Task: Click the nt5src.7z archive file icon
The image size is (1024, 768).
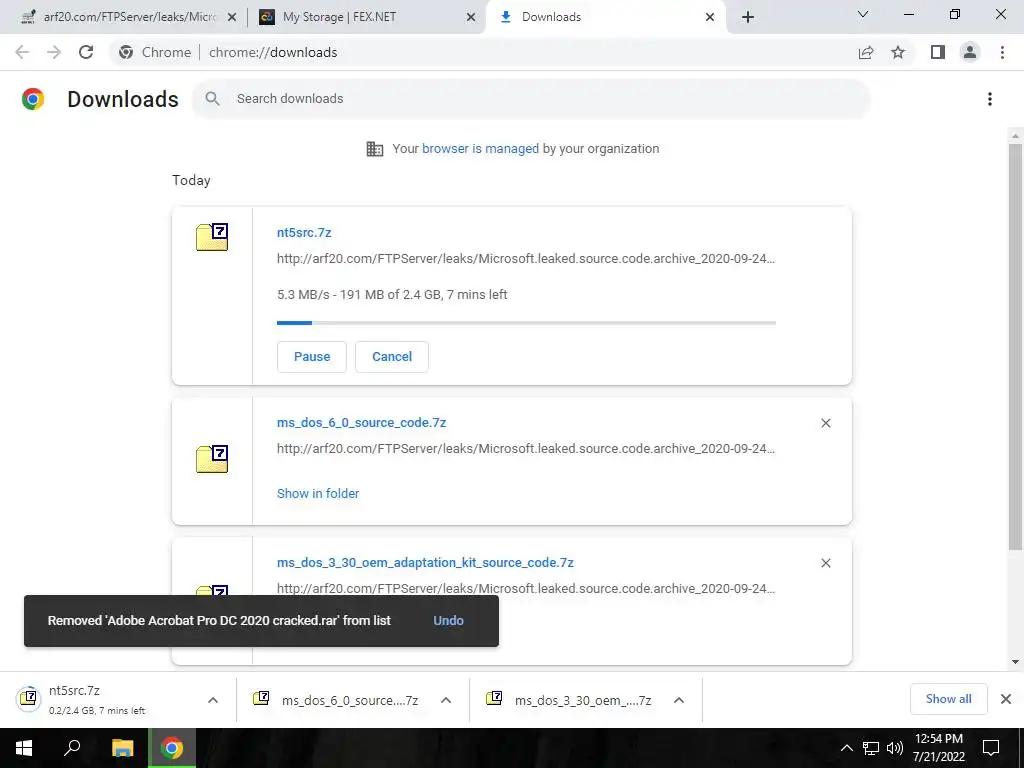Action: pyautogui.click(x=212, y=237)
